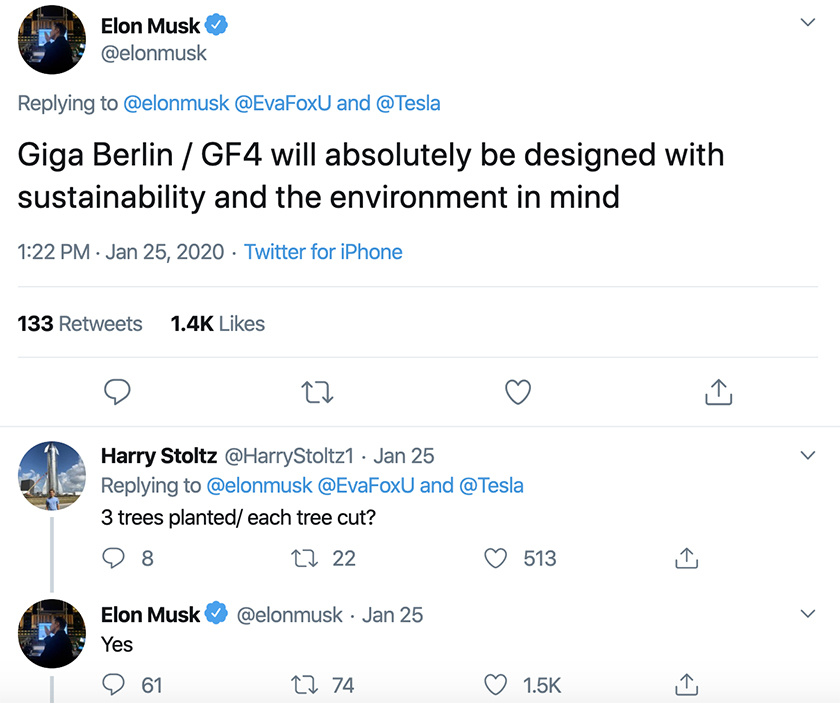Open the 'Twitter for iPhone' link

click(323, 252)
